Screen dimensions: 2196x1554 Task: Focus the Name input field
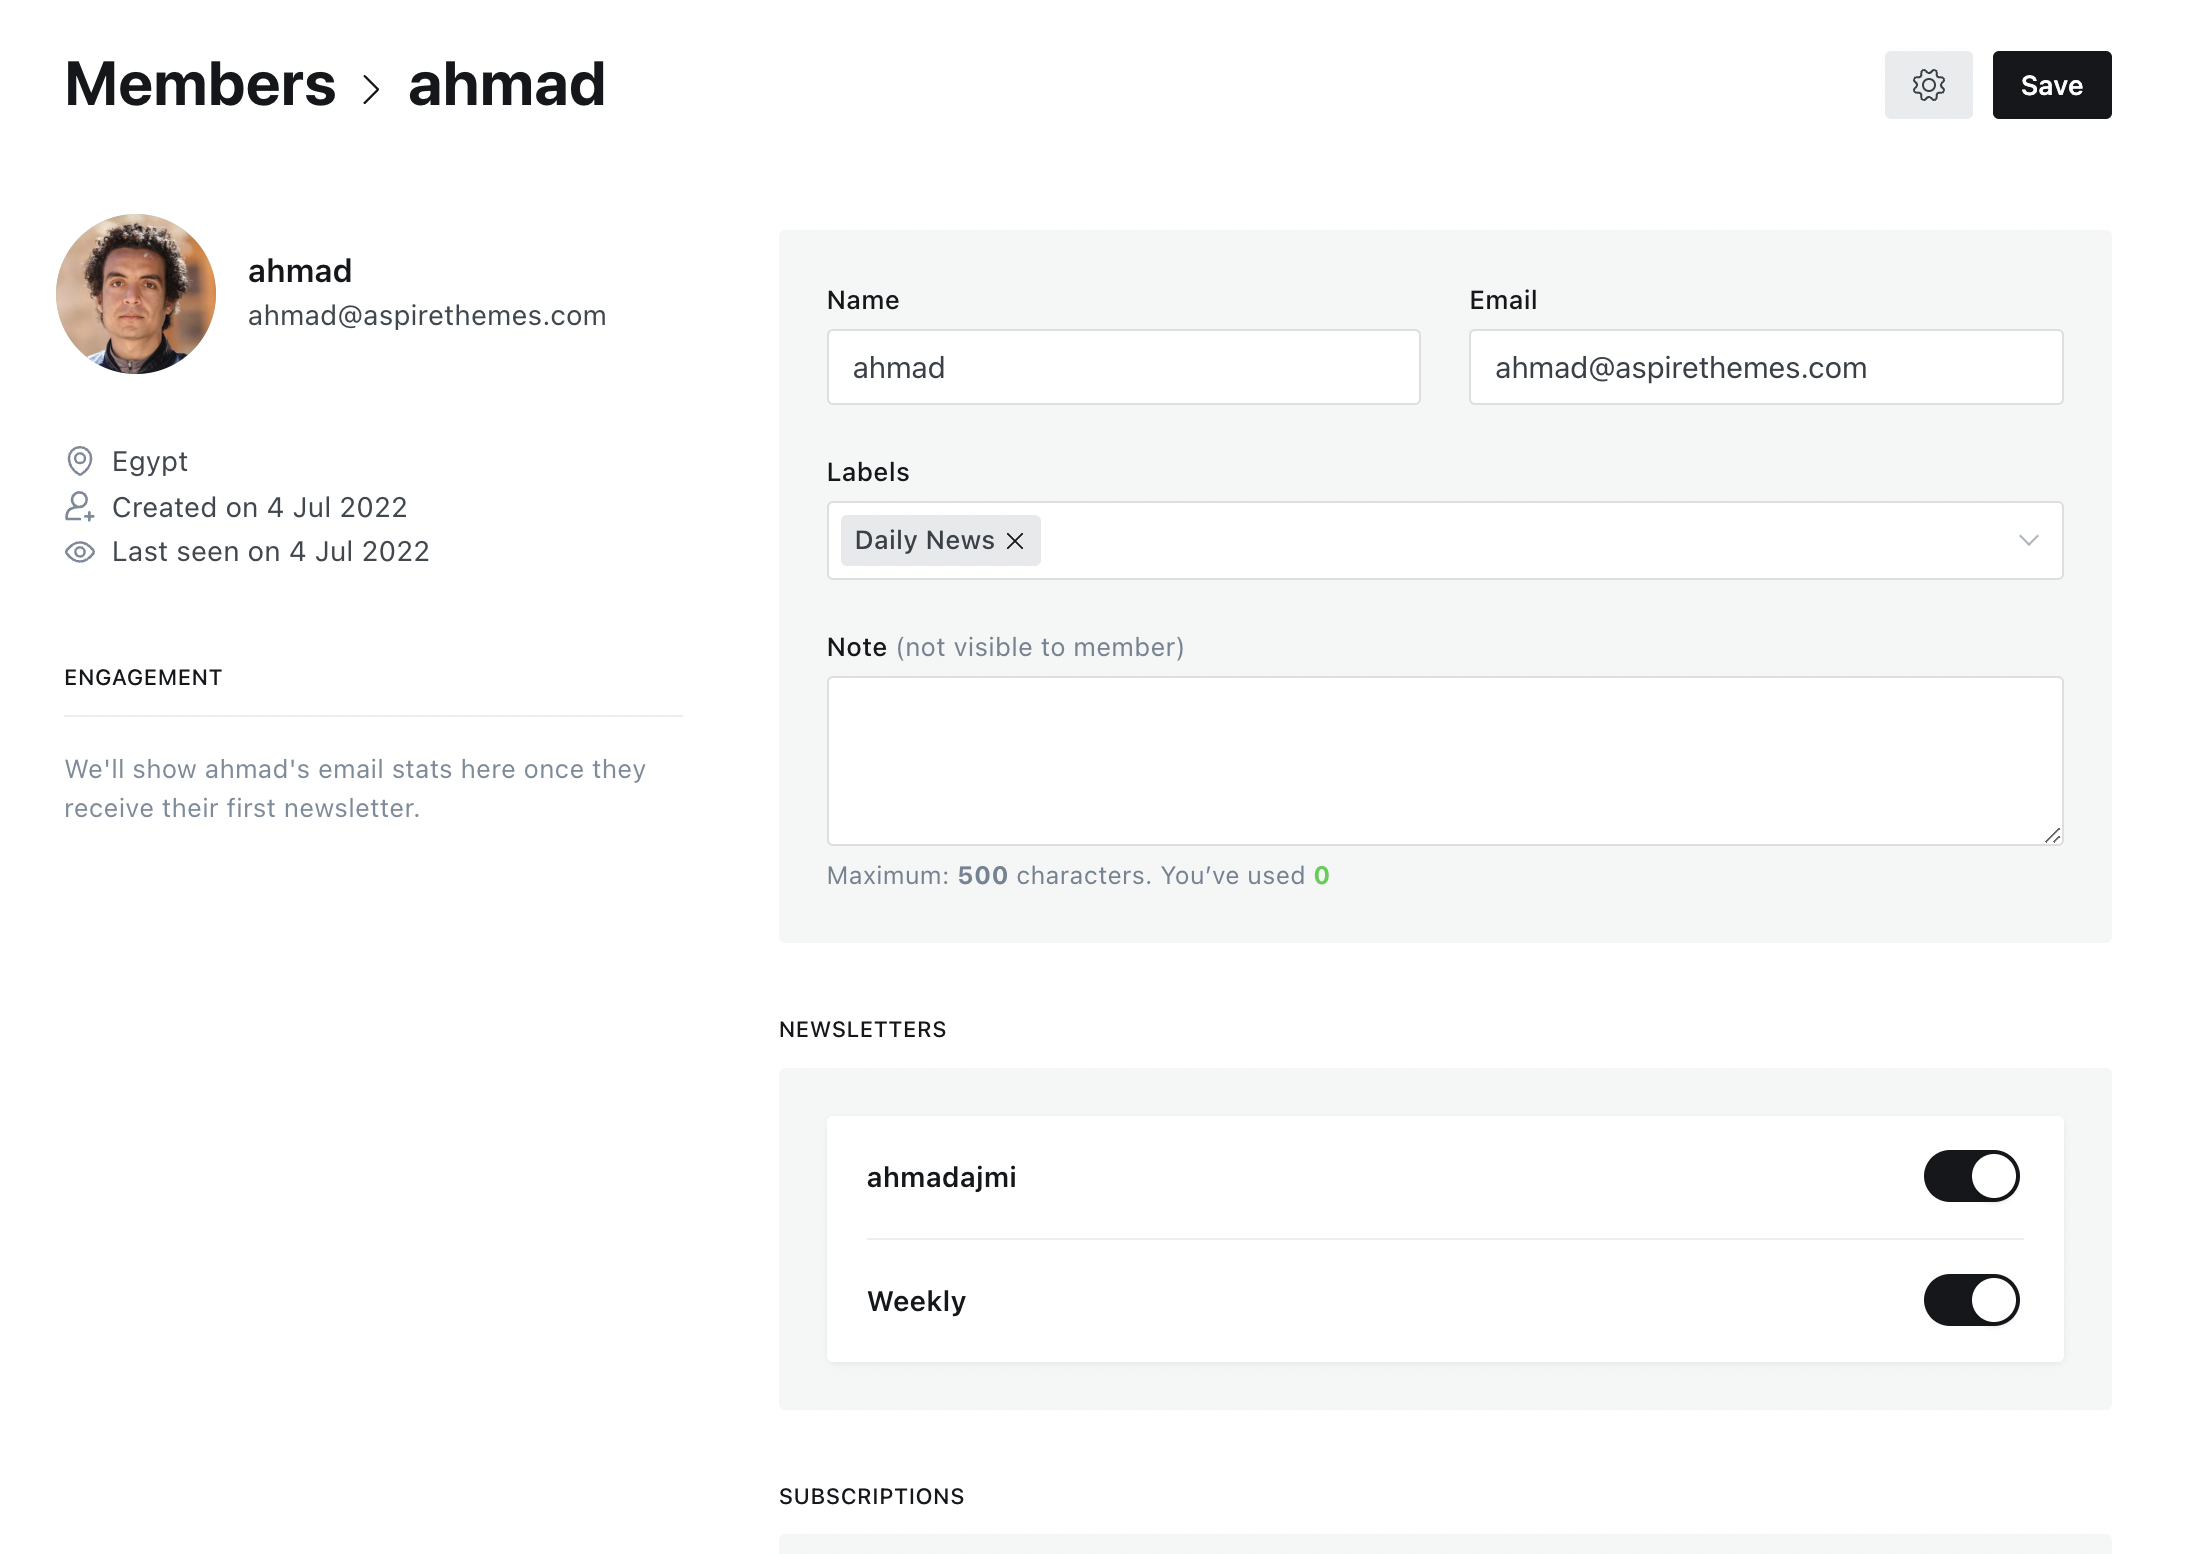tap(1123, 367)
